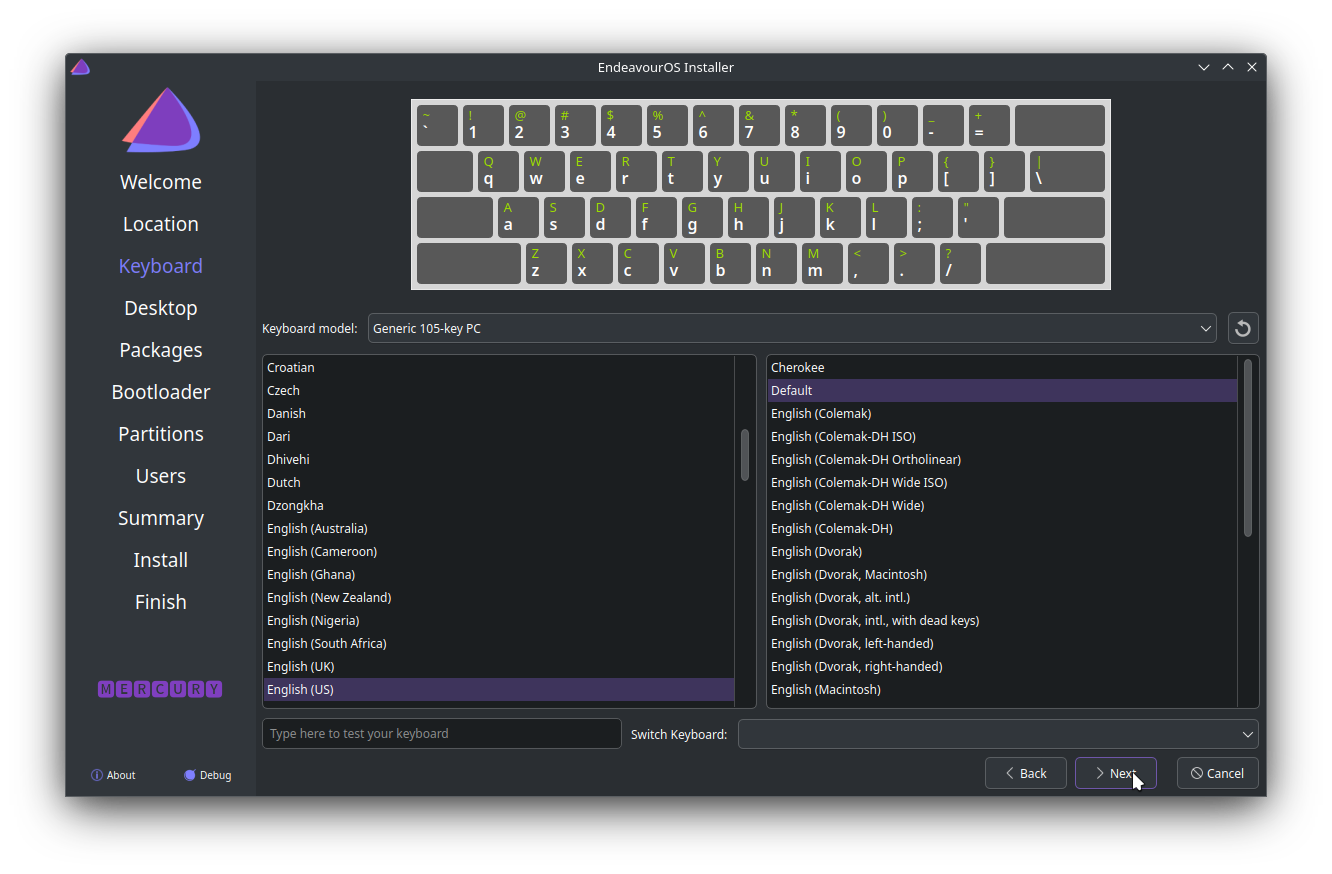This screenshot has height=874, width=1332.
Task: Select the English (Dvorak) variant
Action: click(1002, 551)
